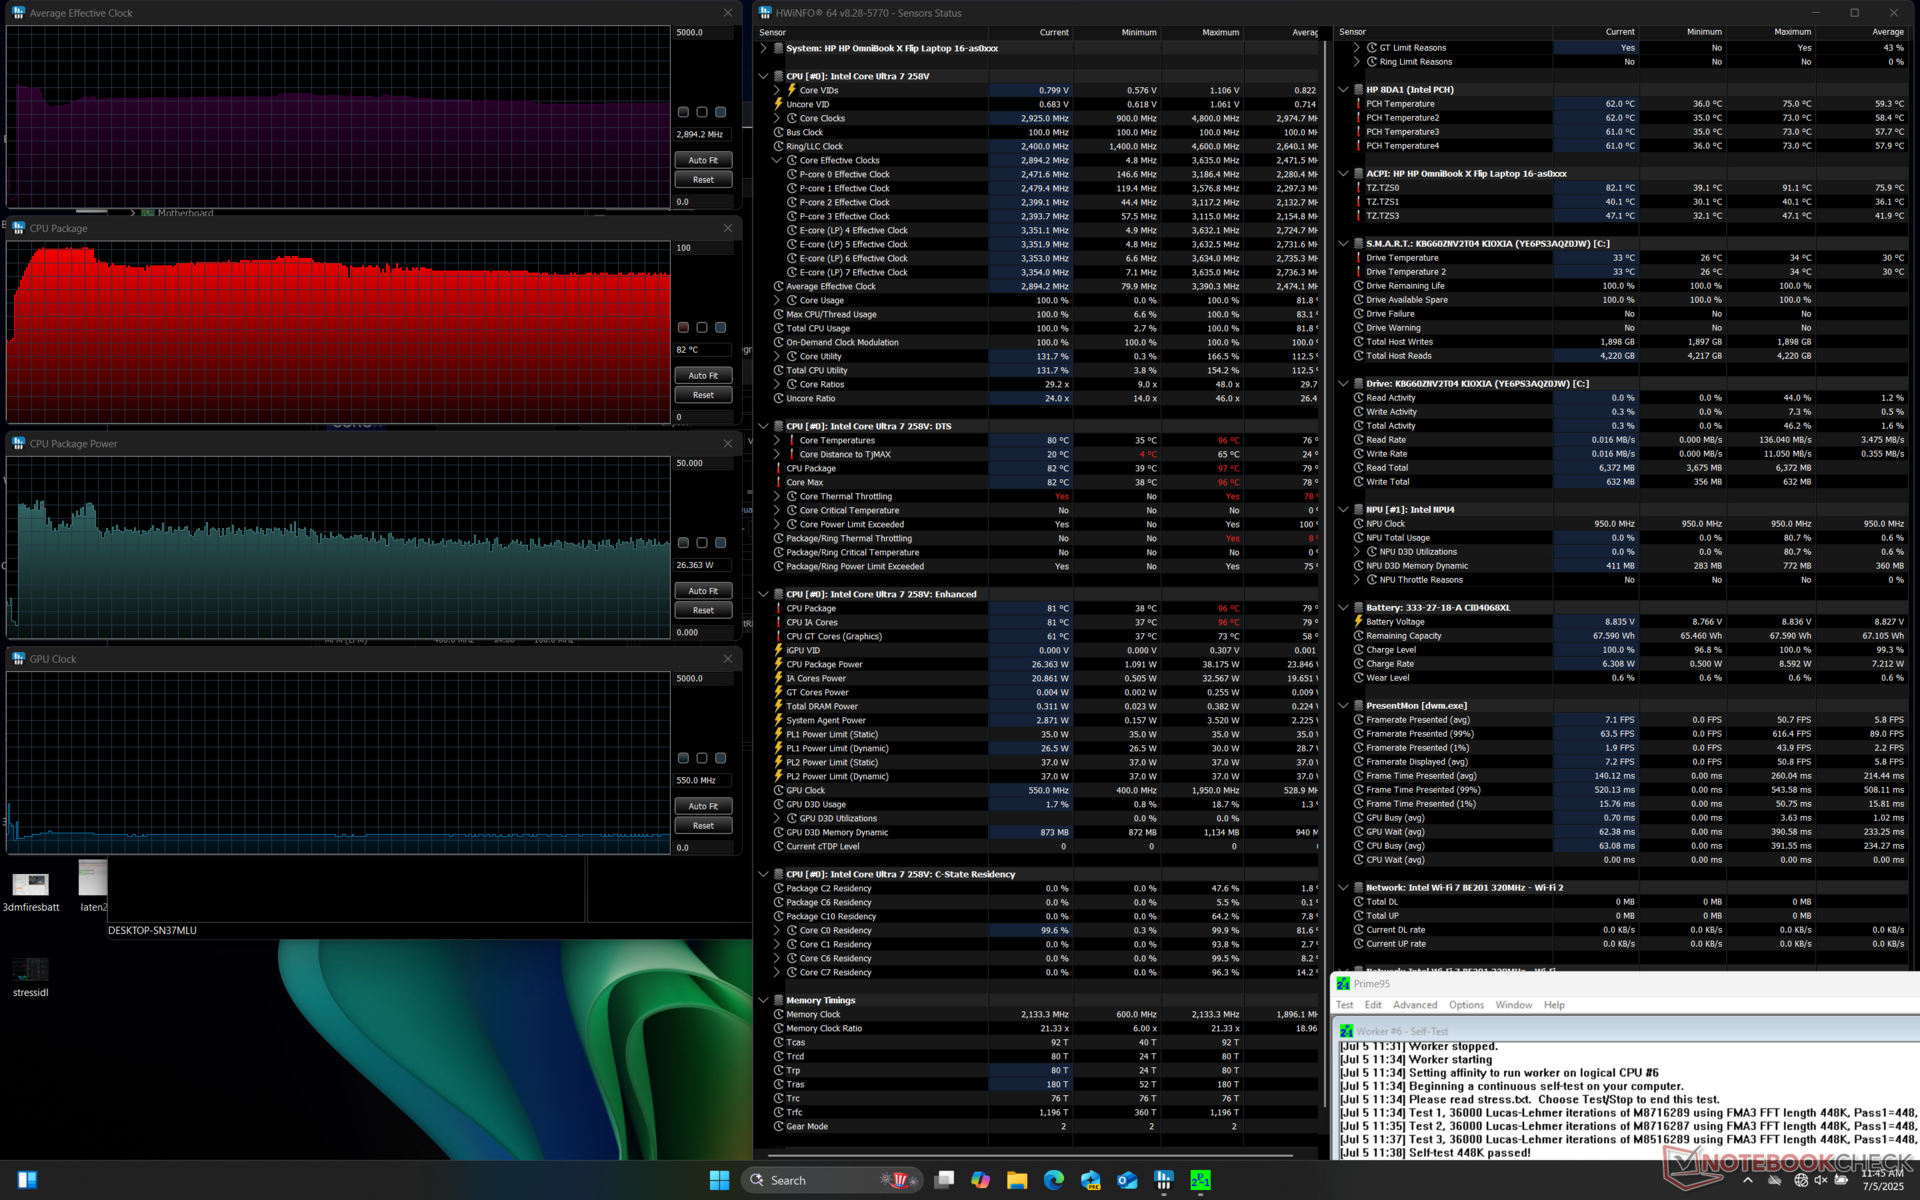
Task: Toggle middle checkbox in GPU Clock graph
Action: (x=702, y=758)
